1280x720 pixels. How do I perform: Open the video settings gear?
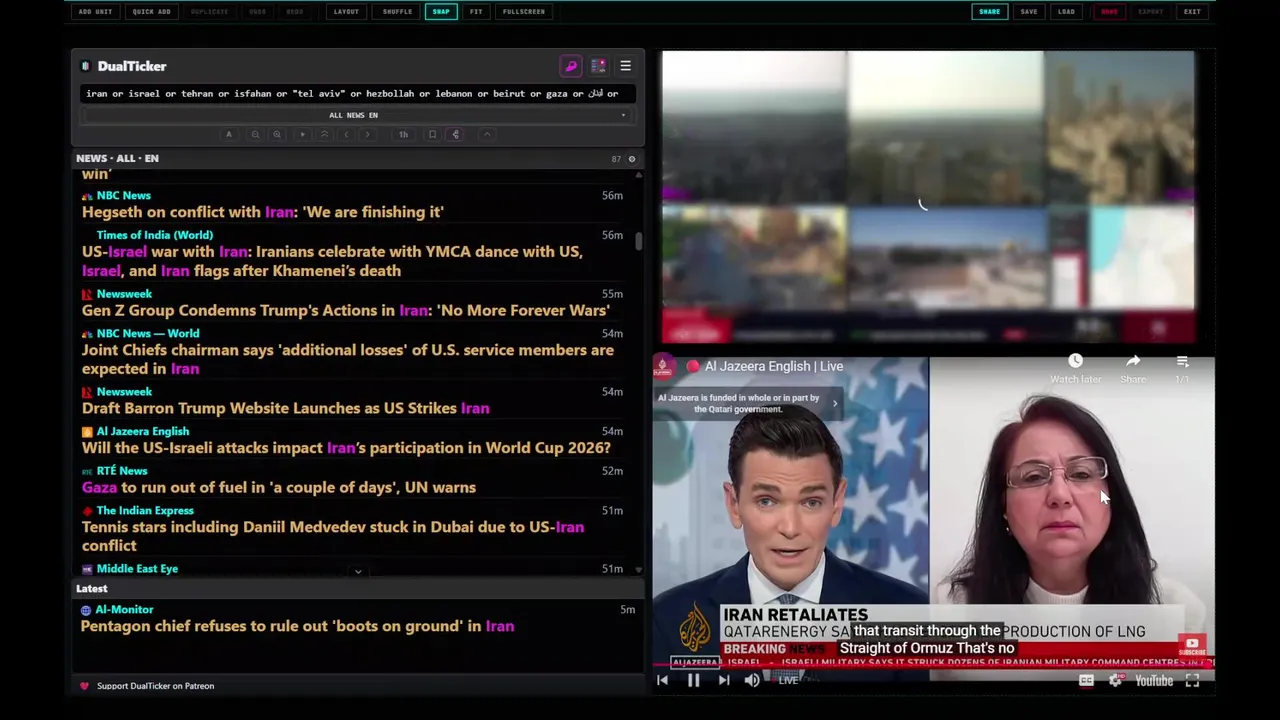(x=1116, y=680)
